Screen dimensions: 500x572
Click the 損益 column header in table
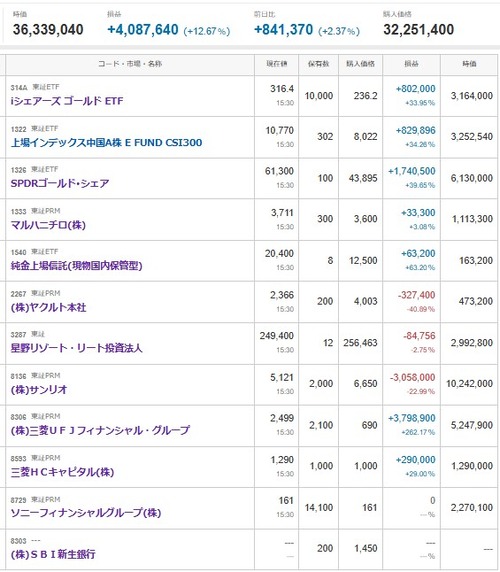[411, 64]
